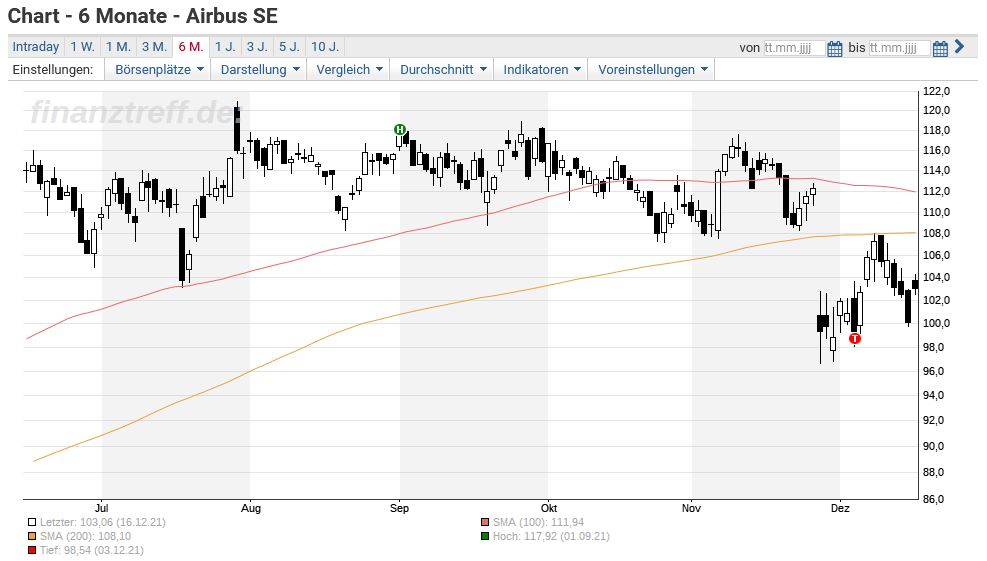Click the 'Chart - 6 Monate - Airbus SE' heading
The image size is (987, 561).
(143, 16)
